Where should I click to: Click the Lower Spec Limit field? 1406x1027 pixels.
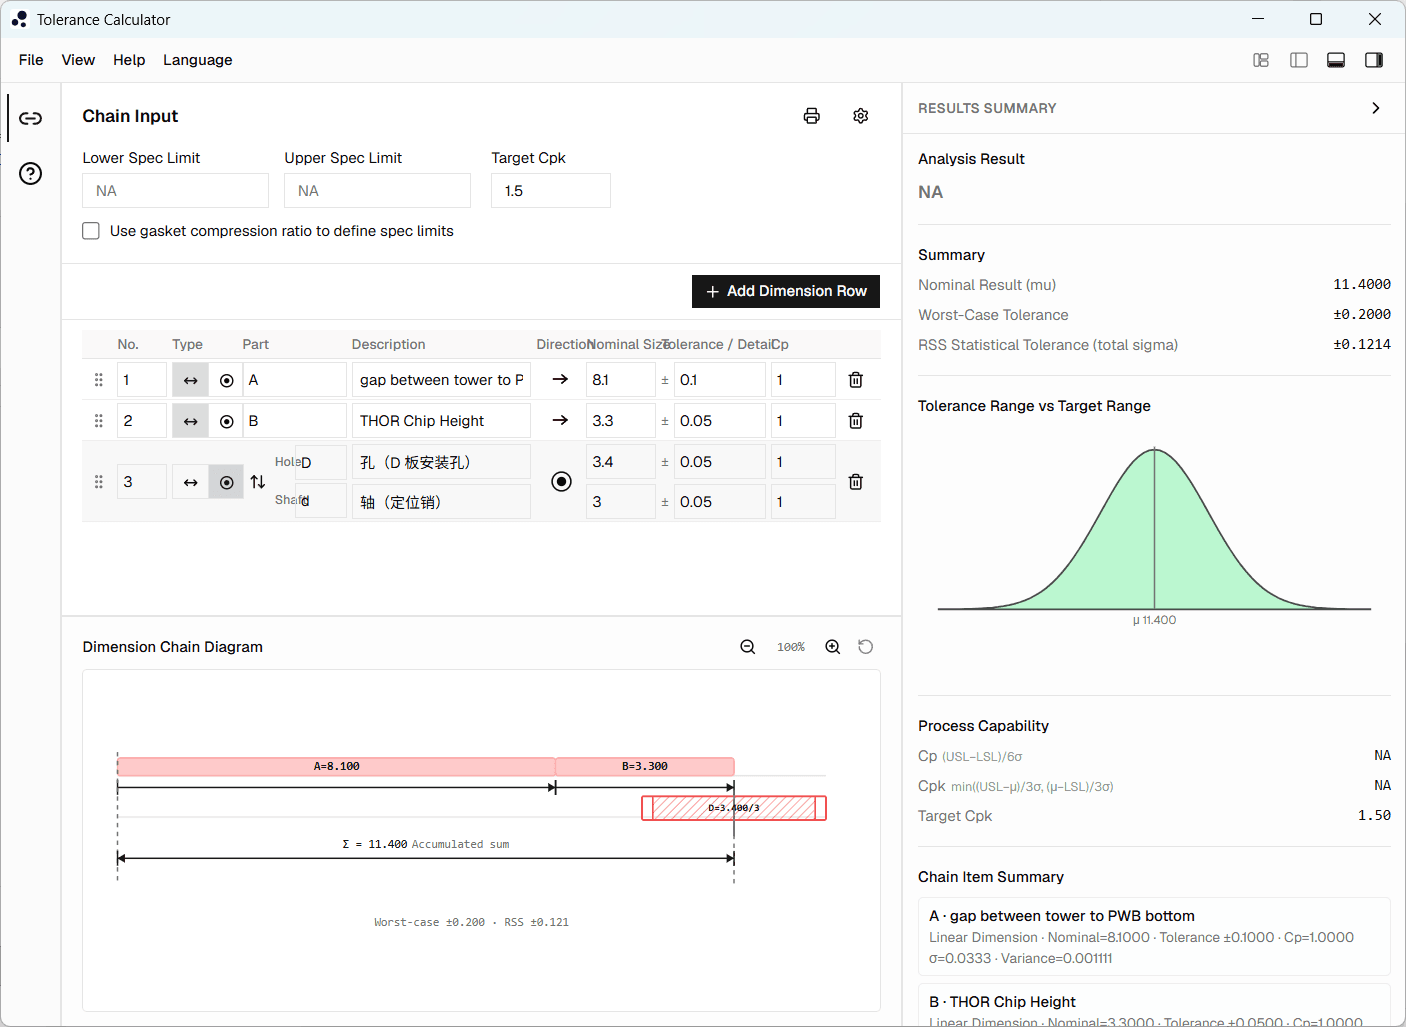pyautogui.click(x=175, y=191)
